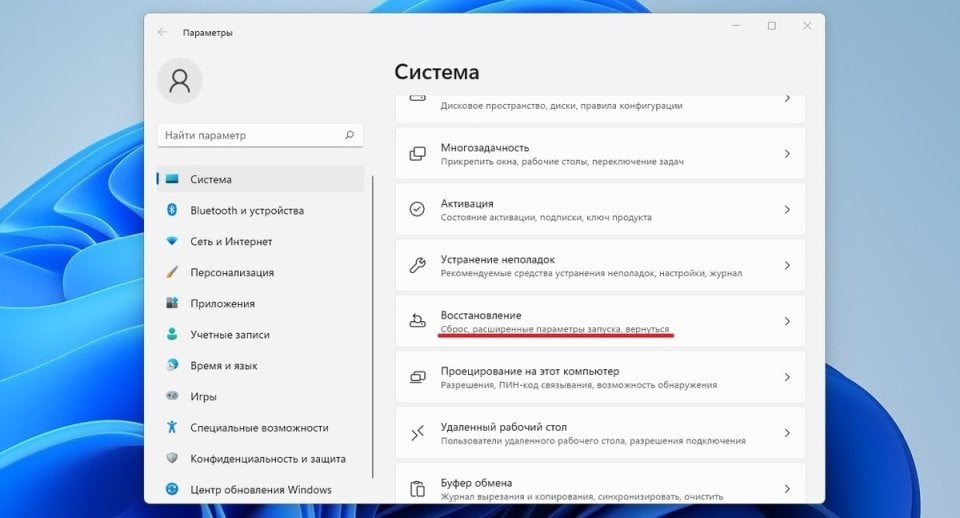Image resolution: width=960 pixels, height=518 pixels.
Task: Expand Многозадачность using its chevron arrow
Action: (x=787, y=154)
